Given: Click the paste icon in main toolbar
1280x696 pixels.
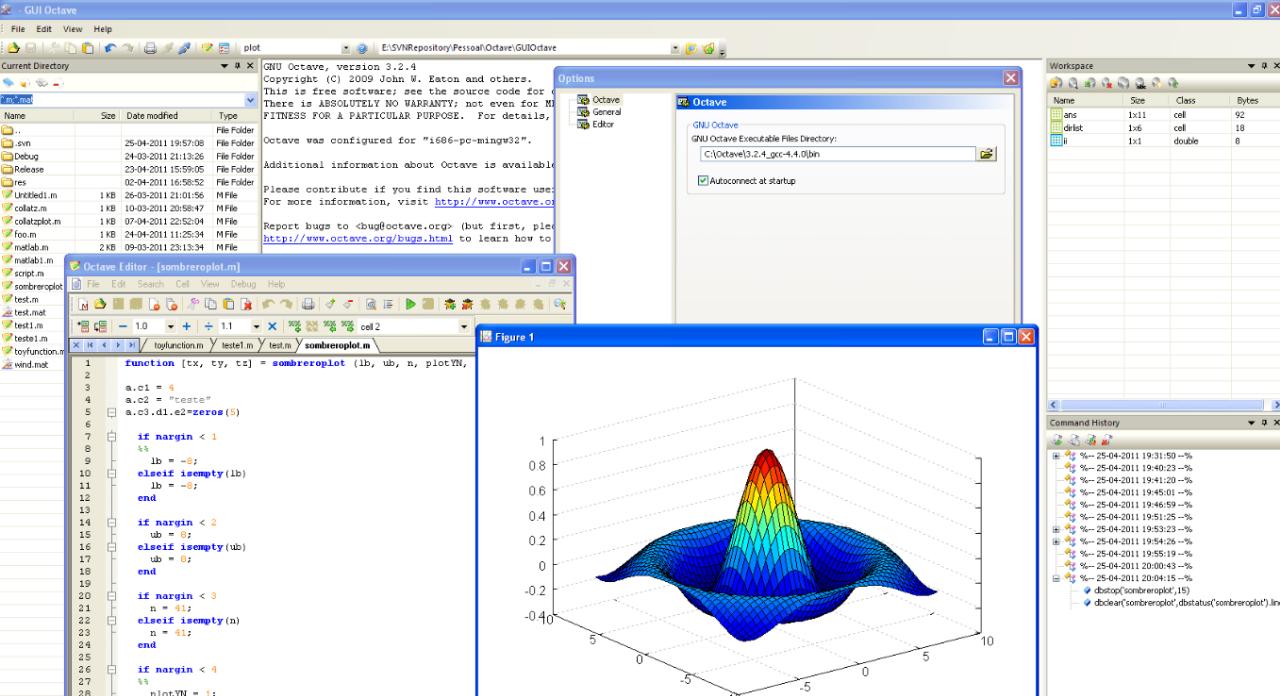Looking at the screenshot, I should click(x=89, y=47).
